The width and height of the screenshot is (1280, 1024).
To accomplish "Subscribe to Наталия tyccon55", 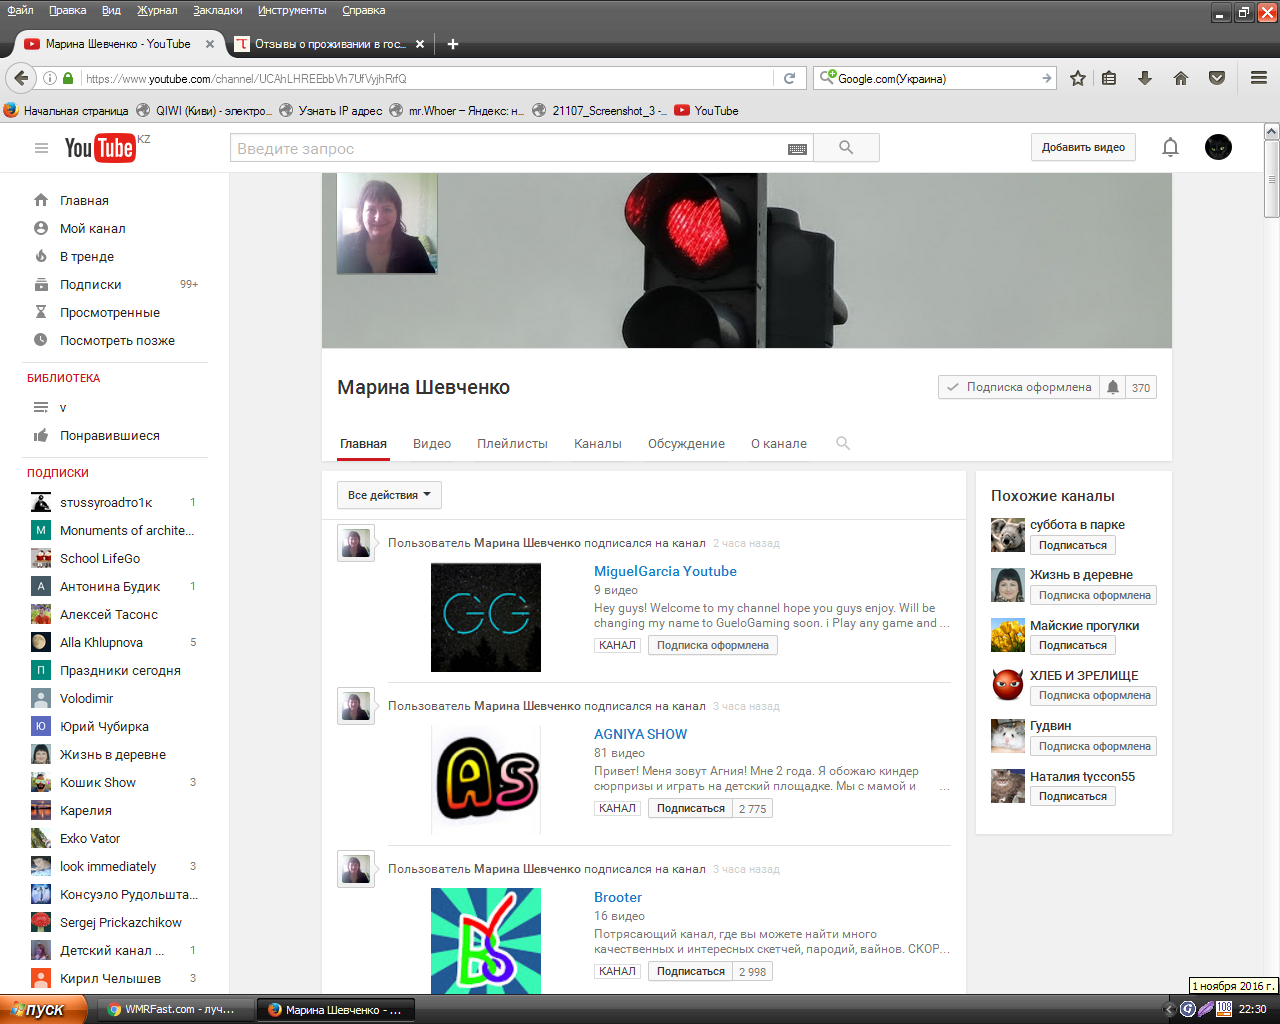I will point(1072,796).
